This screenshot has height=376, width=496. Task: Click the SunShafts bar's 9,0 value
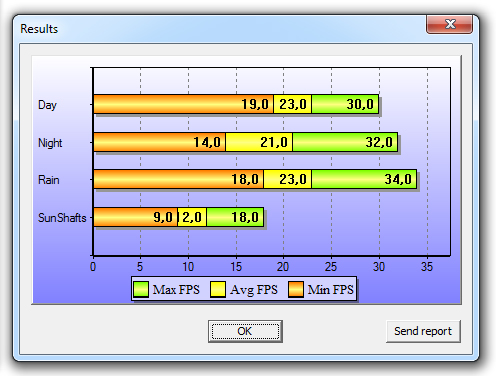(163, 217)
